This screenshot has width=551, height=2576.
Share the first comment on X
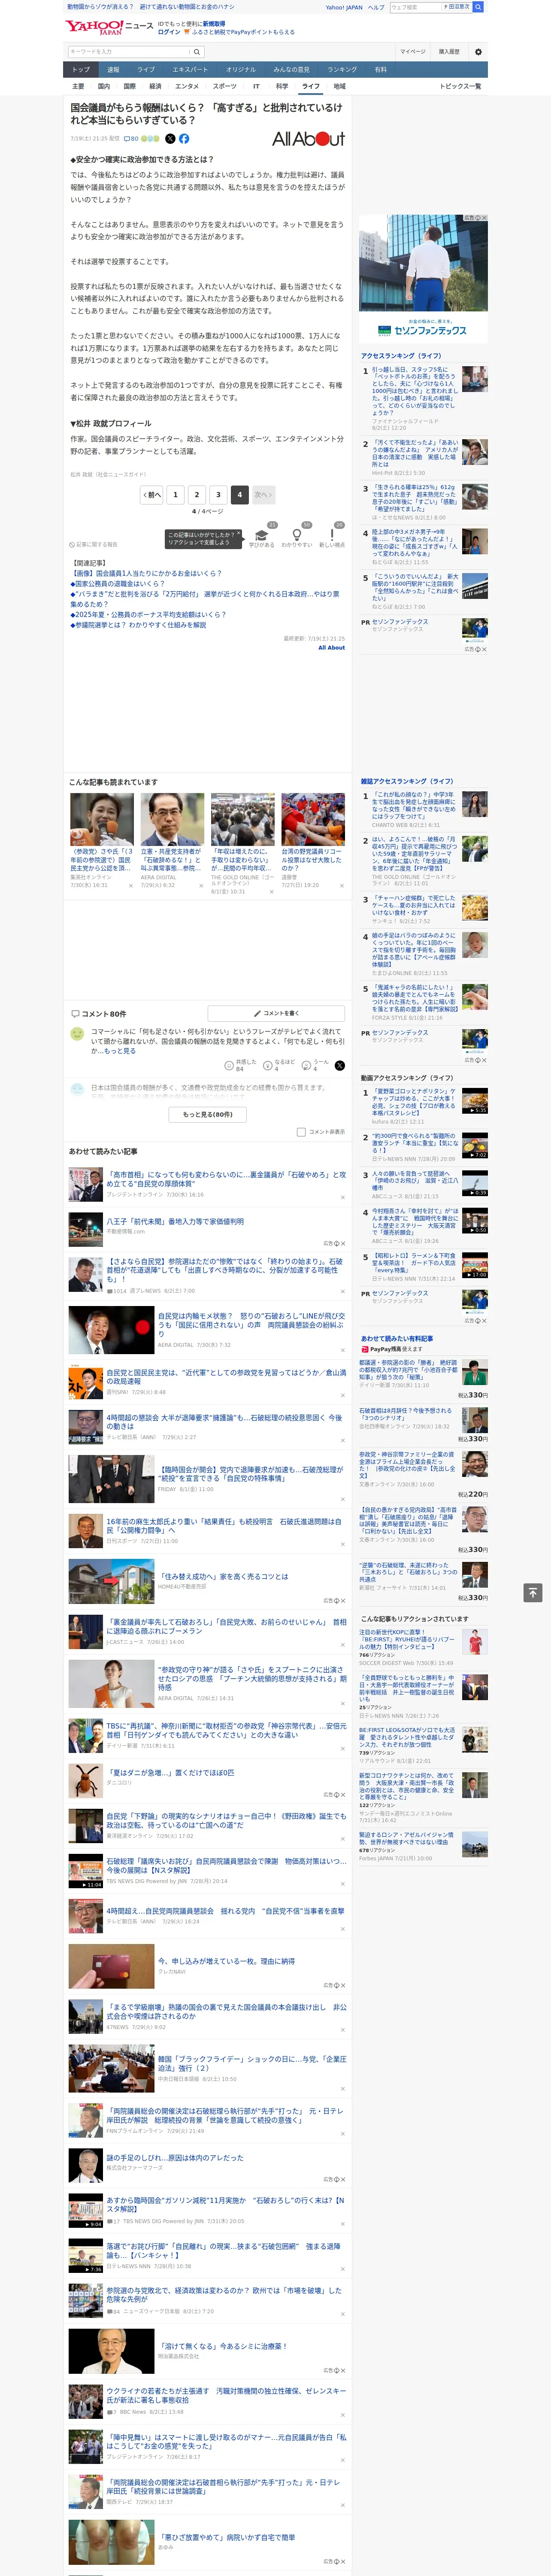click(340, 1066)
